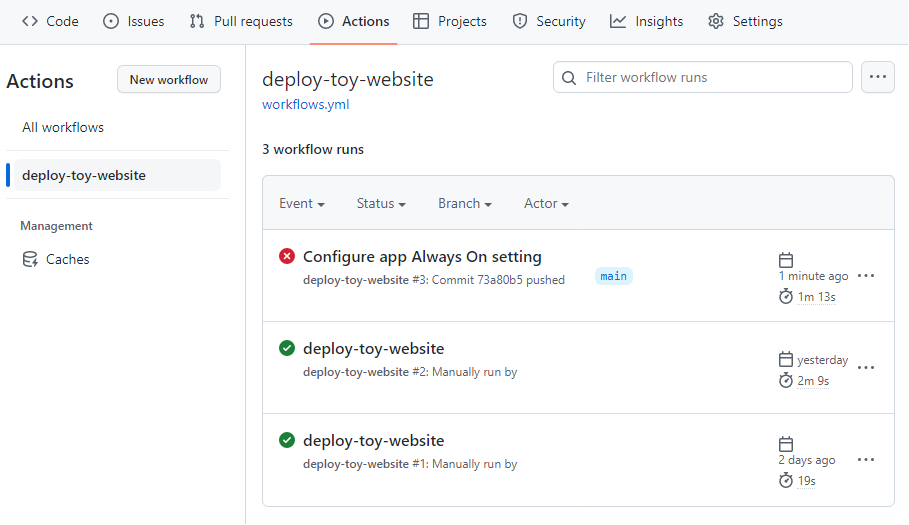Screen dimensions: 909x525
Task: Click the deploy-toy-website page title
Action: pos(348,79)
